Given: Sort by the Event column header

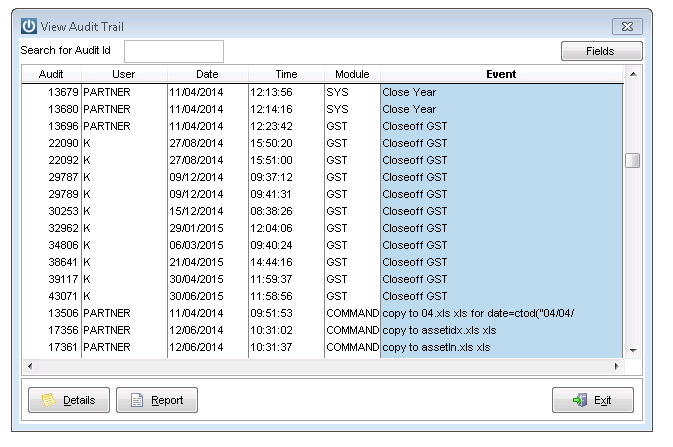Looking at the screenshot, I should [x=501, y=74].
